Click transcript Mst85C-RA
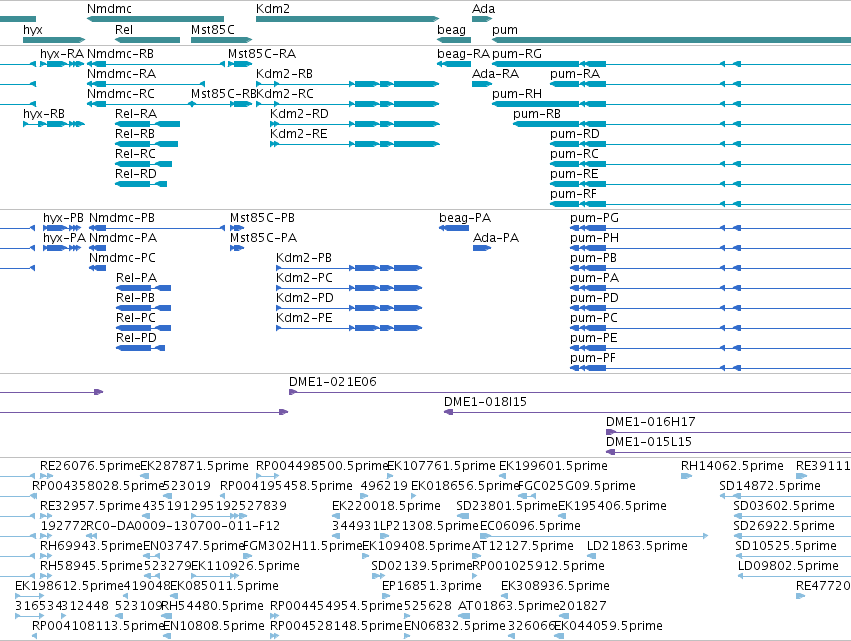Screen dimensions: 851x641 [x=262, y=54]
